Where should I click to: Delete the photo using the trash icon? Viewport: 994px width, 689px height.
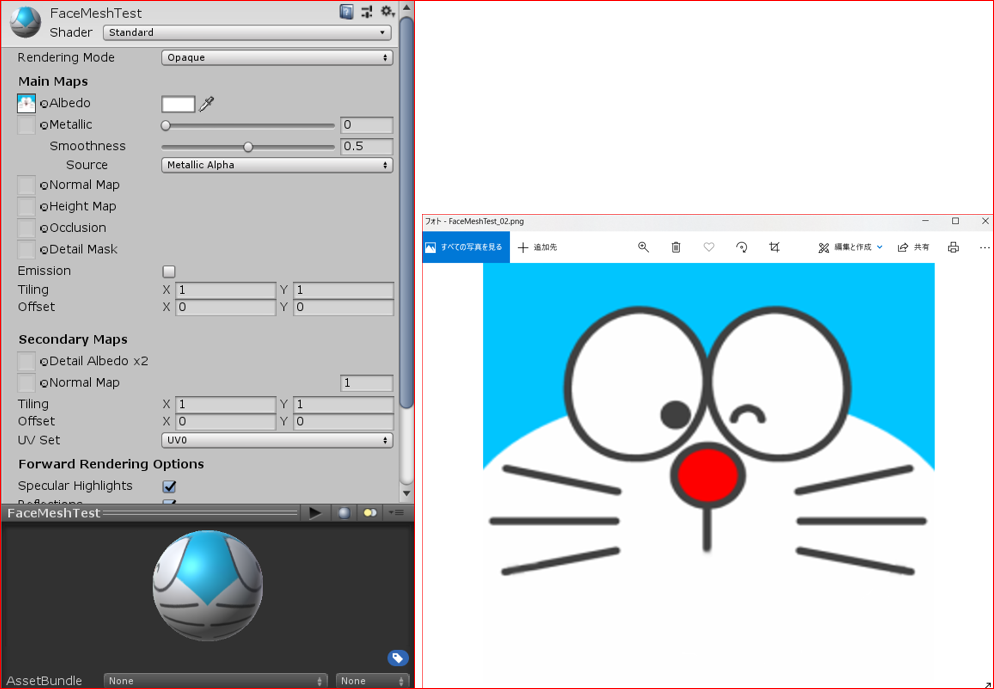pos(676,247)
